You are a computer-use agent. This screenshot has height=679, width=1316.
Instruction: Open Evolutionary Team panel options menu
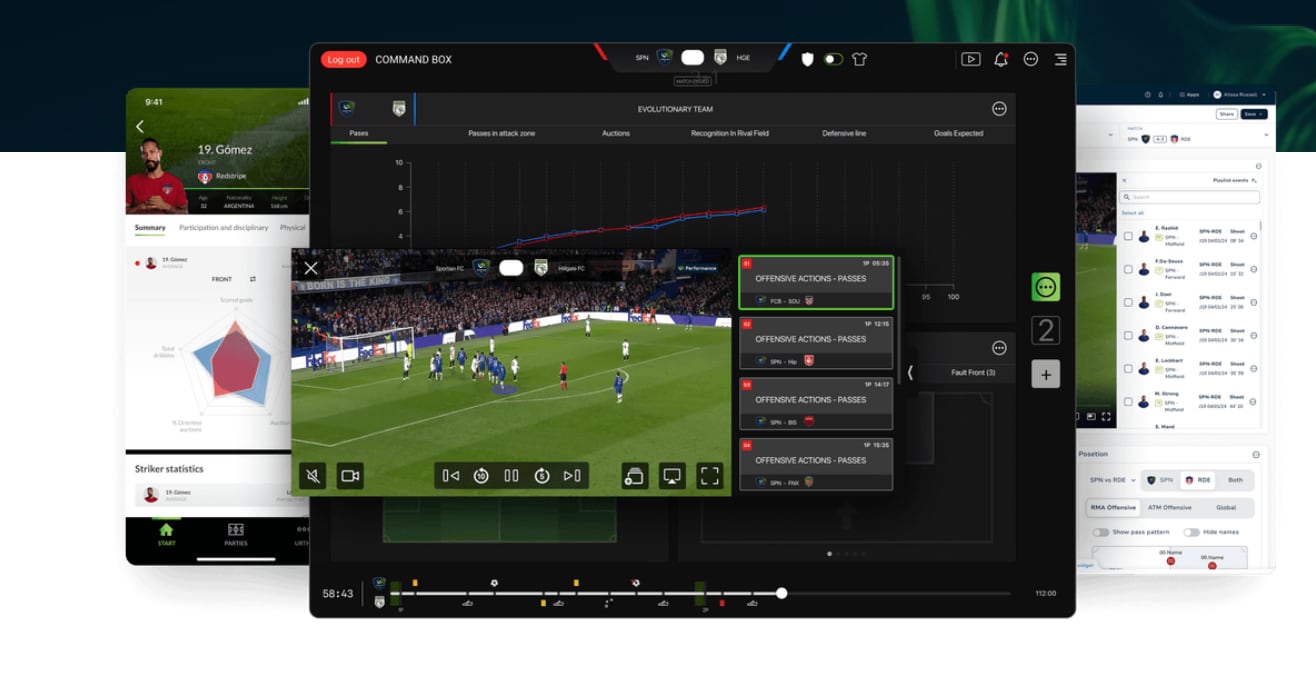tap(999, 109)
